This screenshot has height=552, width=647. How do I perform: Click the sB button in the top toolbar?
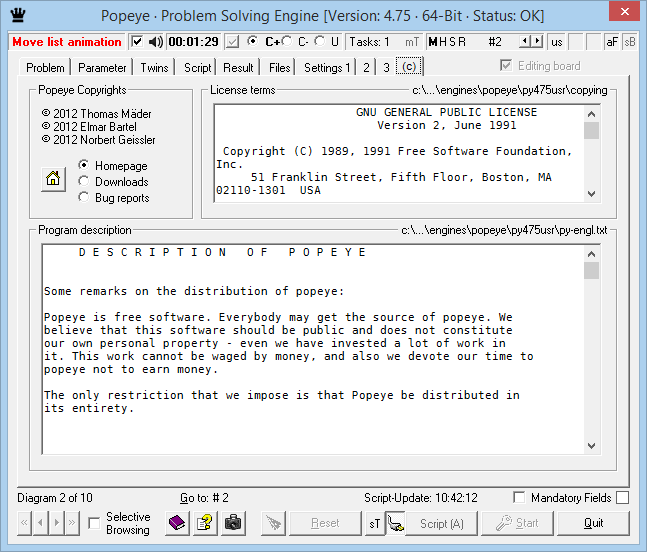tap(630, 42)
